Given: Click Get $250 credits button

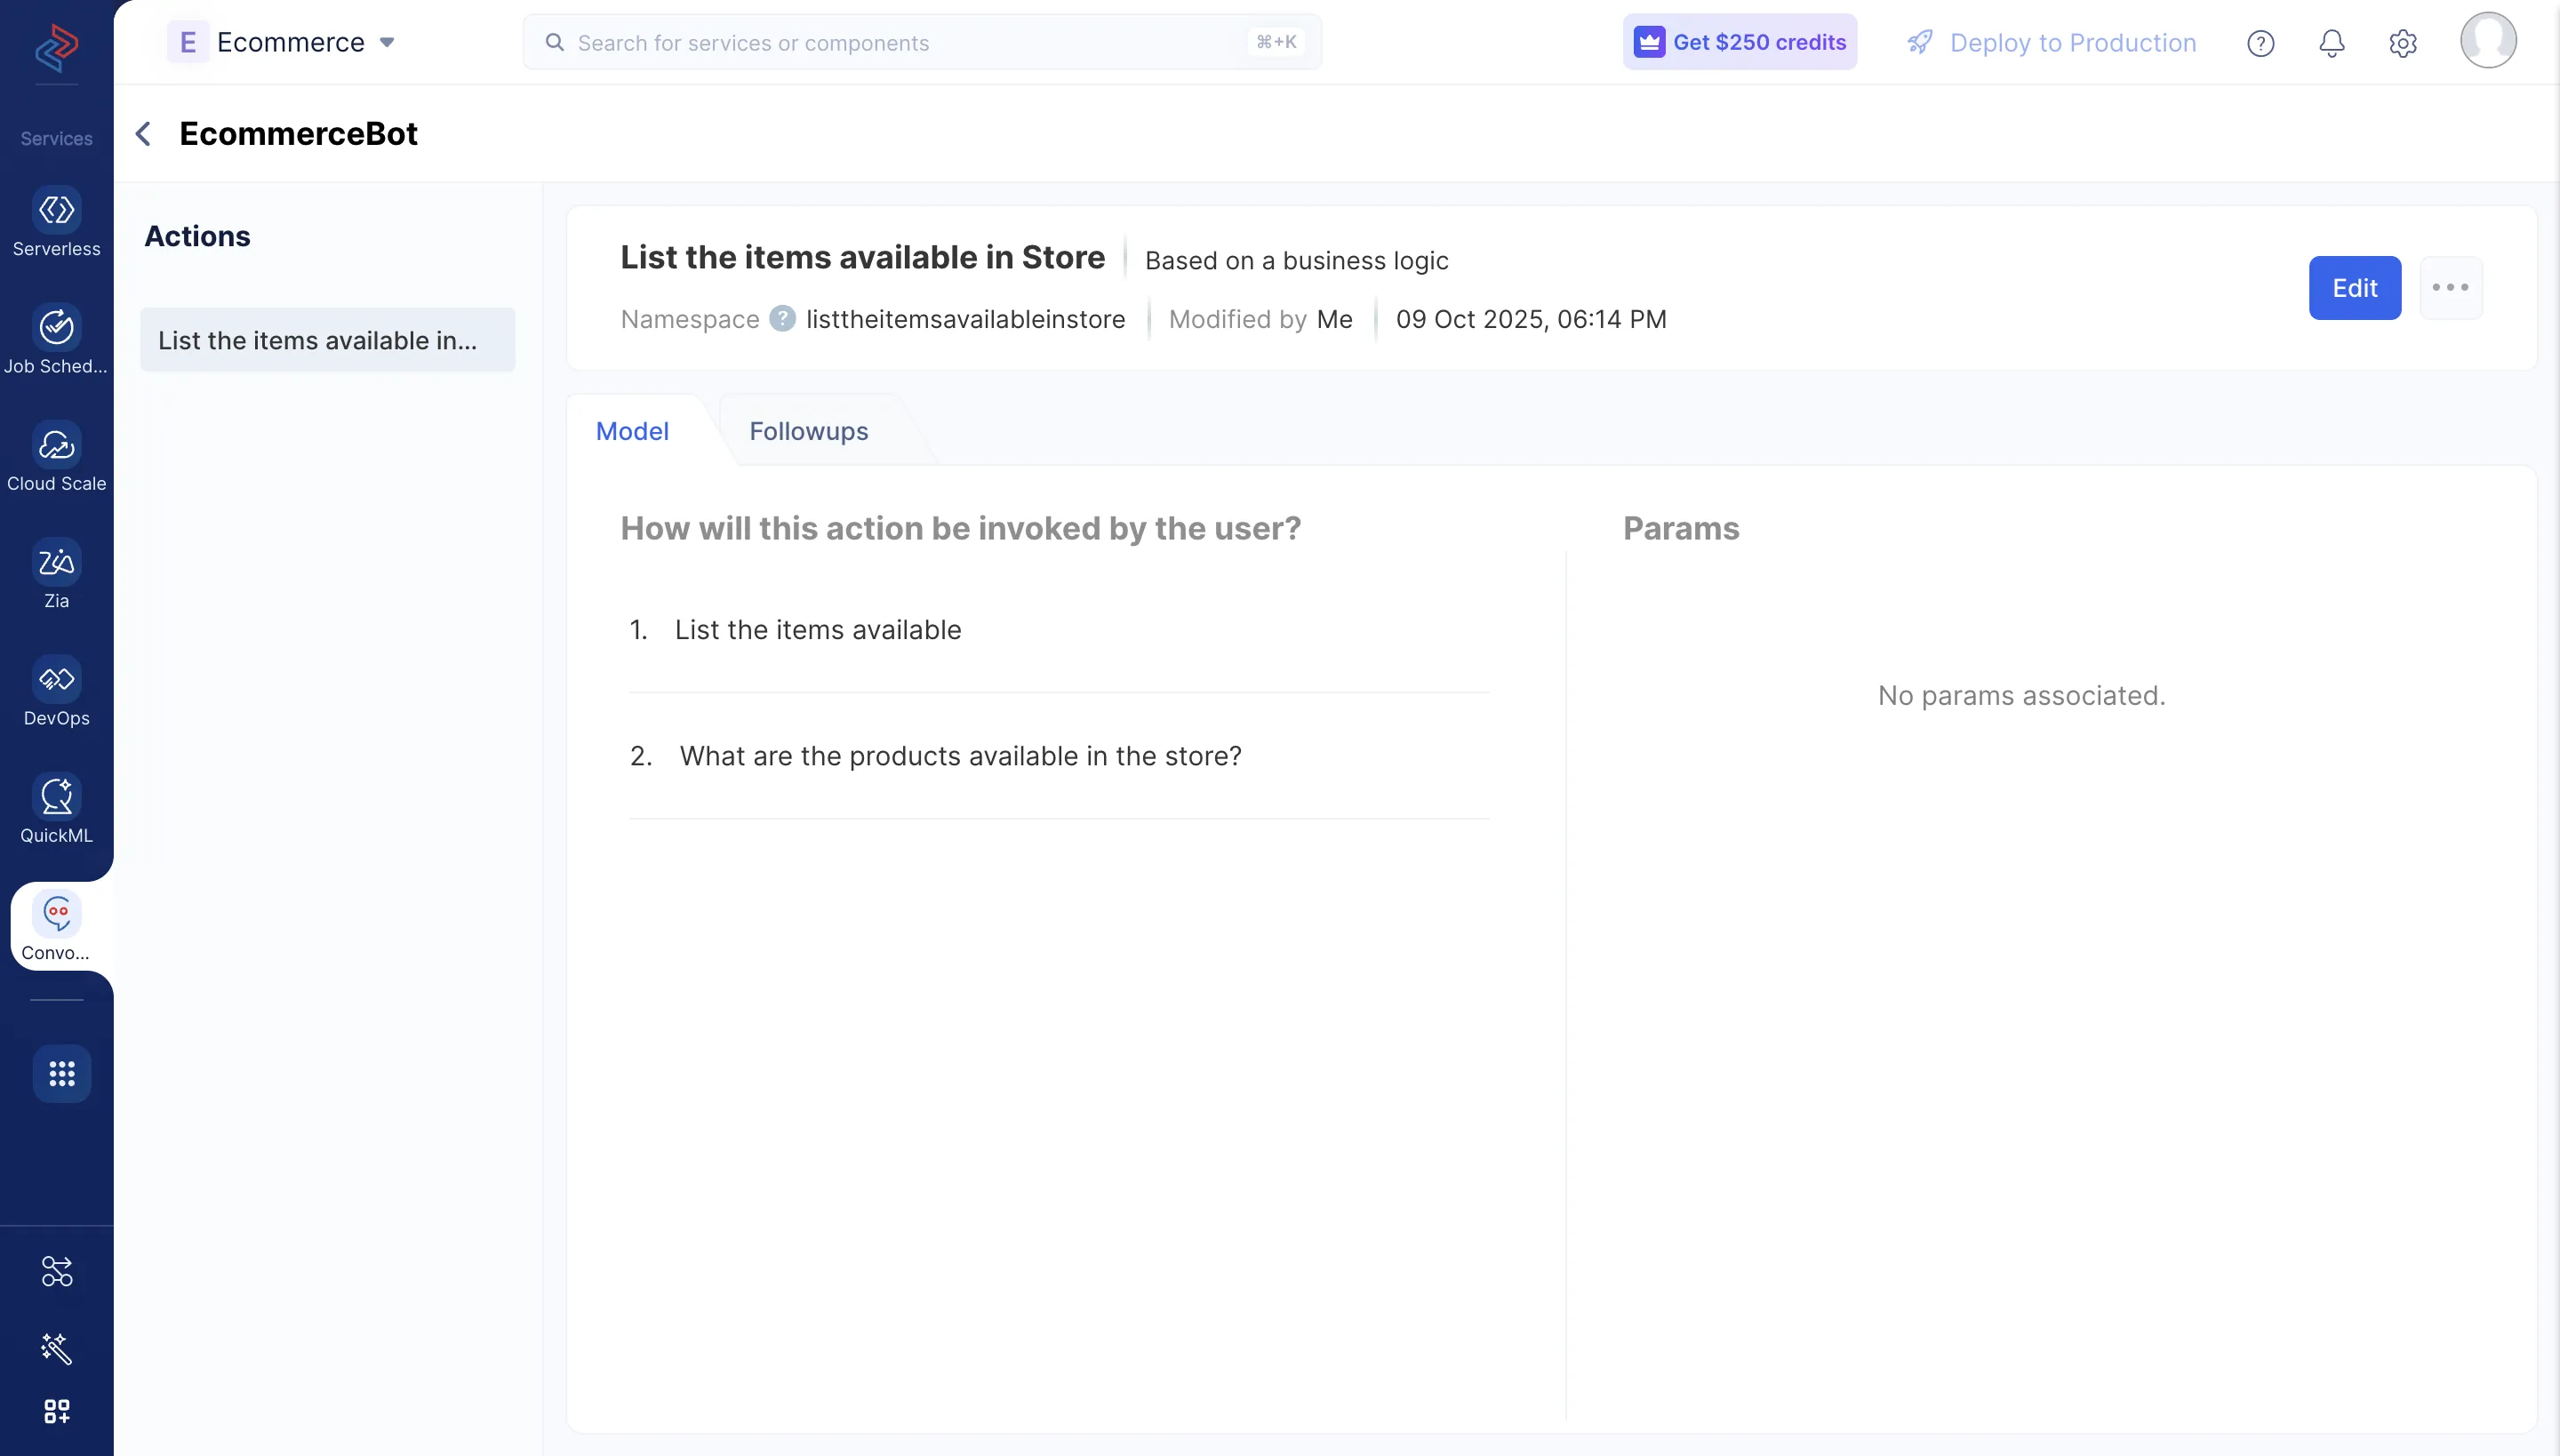Looking at the screenshot, I should [1739, 42].
